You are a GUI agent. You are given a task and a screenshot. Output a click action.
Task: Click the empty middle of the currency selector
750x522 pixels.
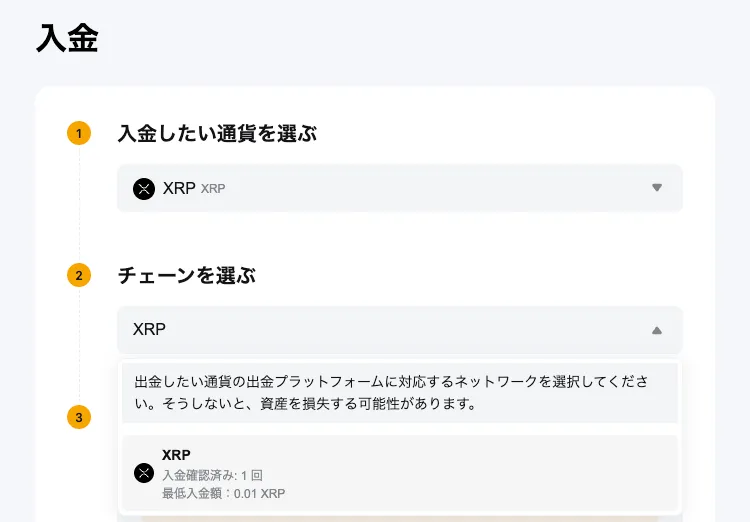coord(430,188)
